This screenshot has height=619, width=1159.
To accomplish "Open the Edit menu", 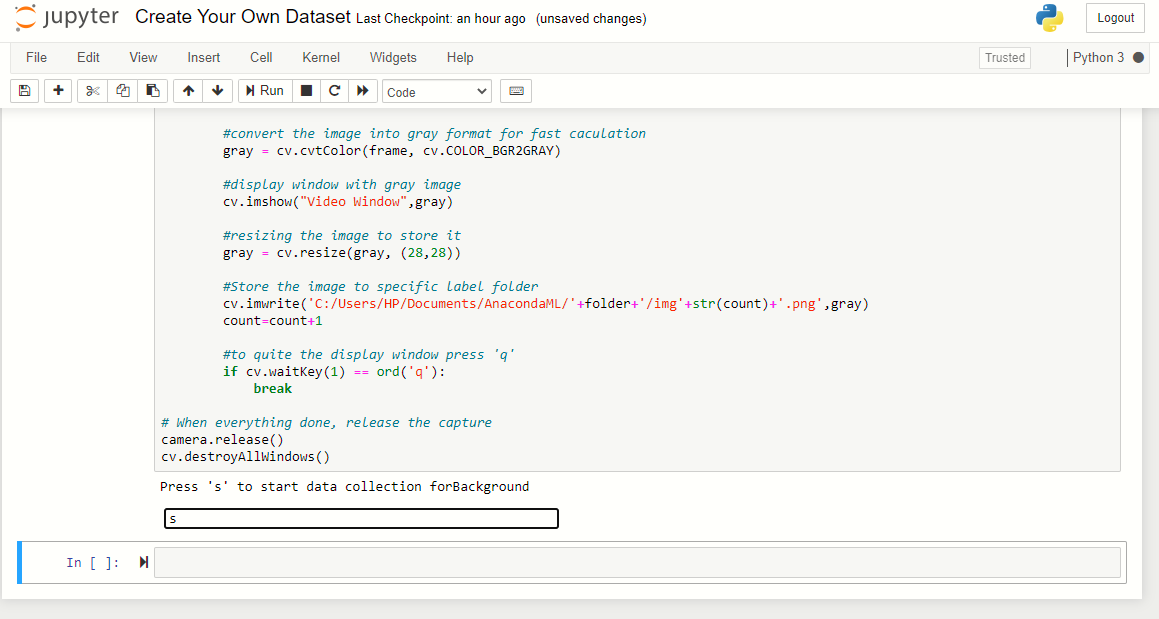I will click(88, 58).
